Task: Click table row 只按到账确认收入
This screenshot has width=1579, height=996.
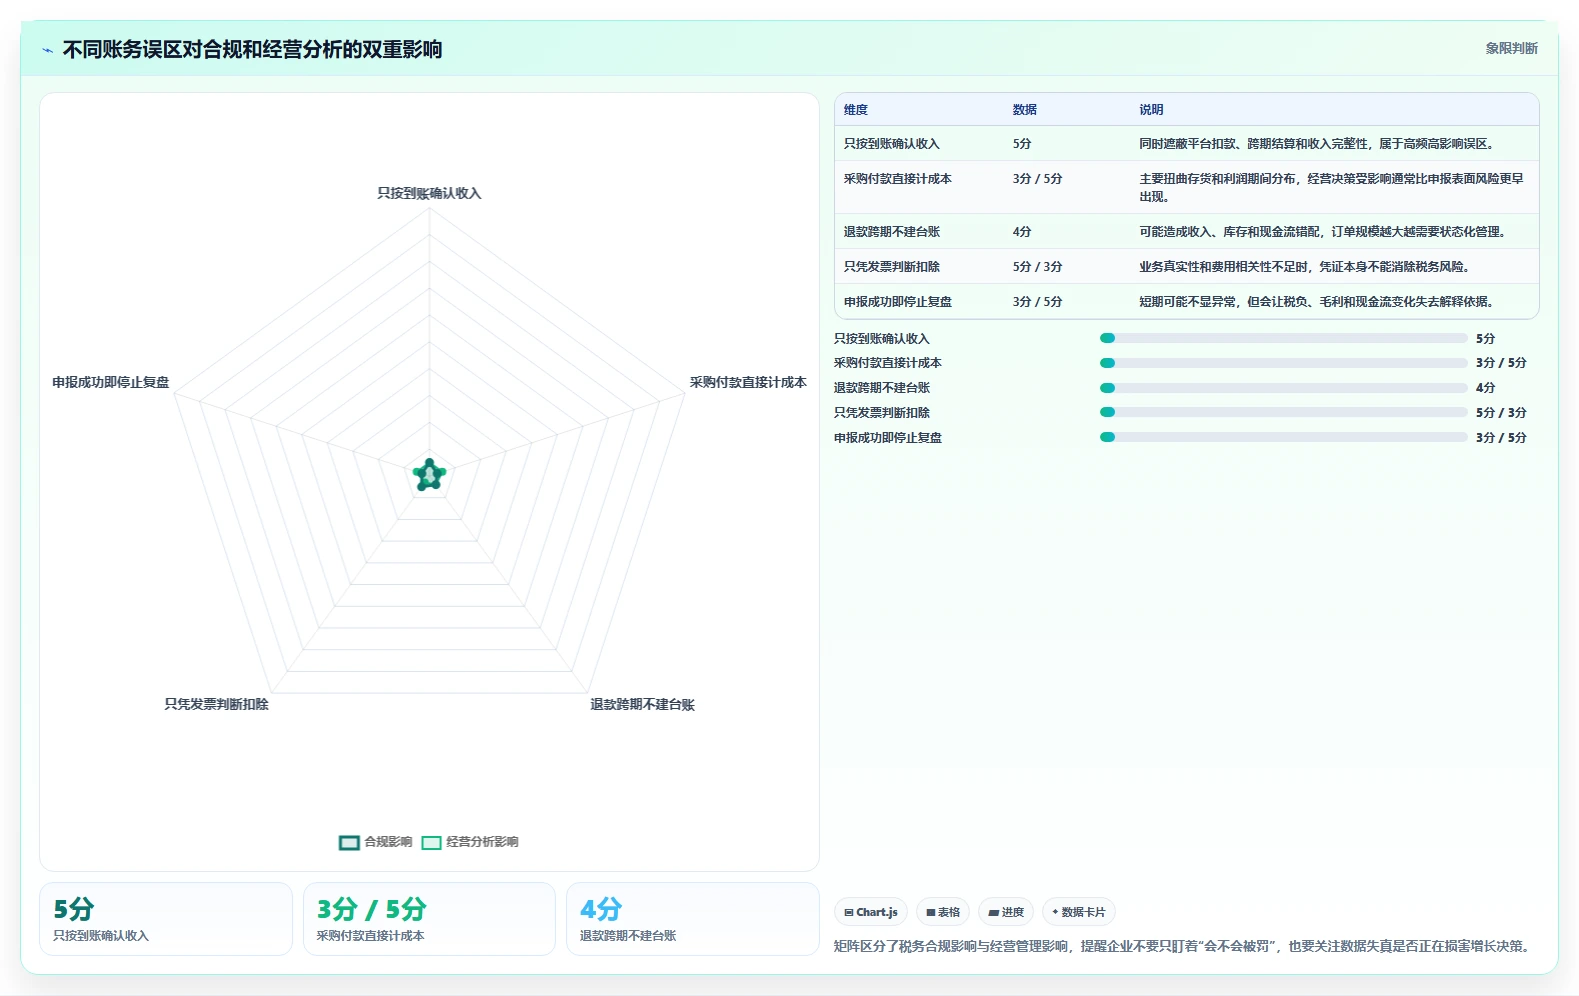Action: pyautogui.click(x=1186, y=144)
